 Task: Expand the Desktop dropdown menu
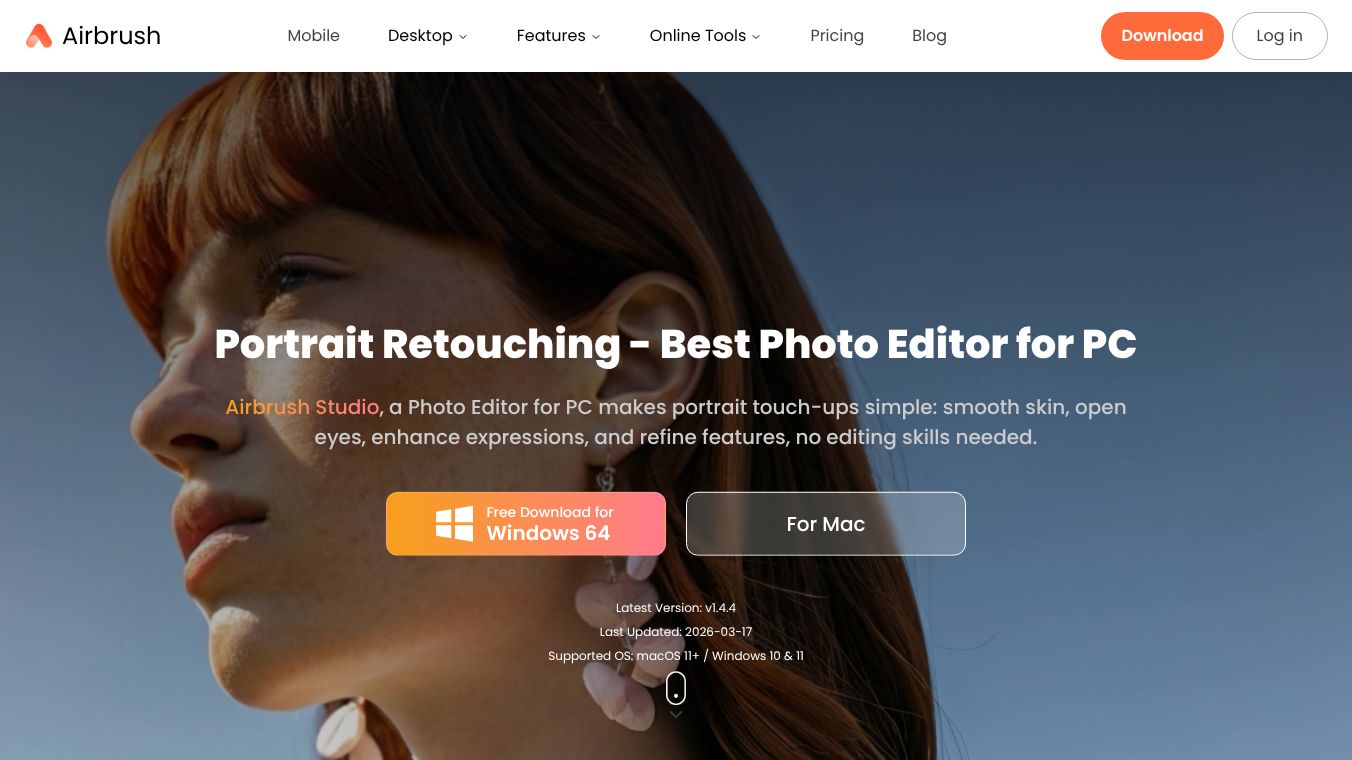pos(427,36)
